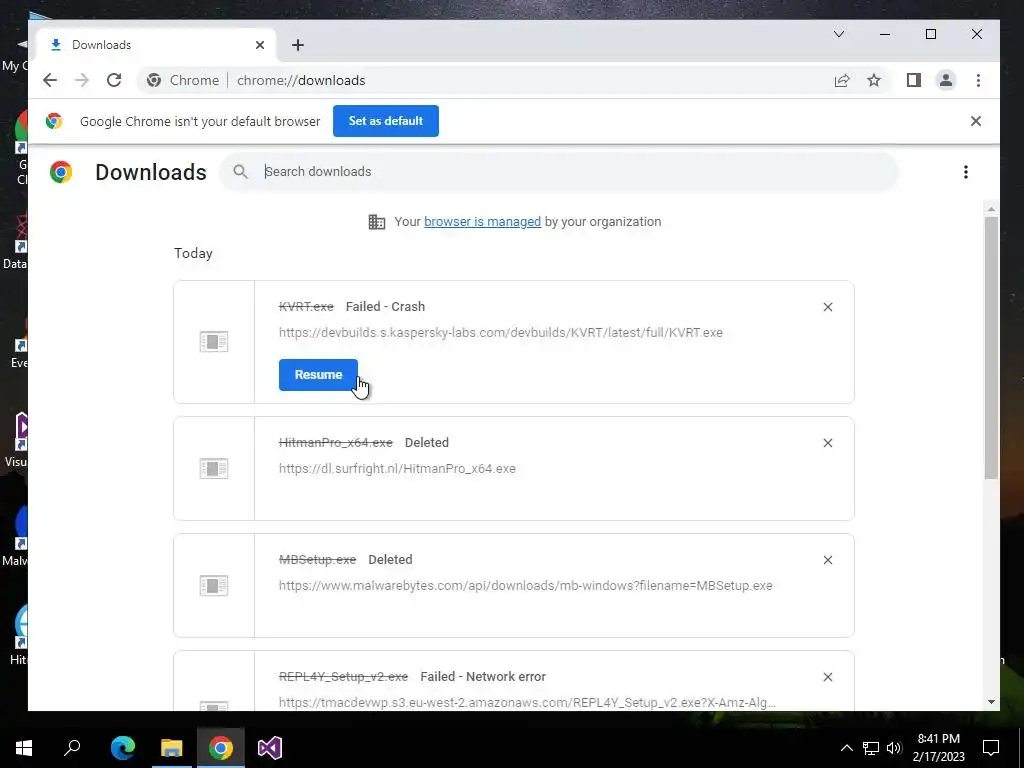
Task: Open Chrome's three-dot main menu
Action: pyautogui.click(x=978, y=80)
